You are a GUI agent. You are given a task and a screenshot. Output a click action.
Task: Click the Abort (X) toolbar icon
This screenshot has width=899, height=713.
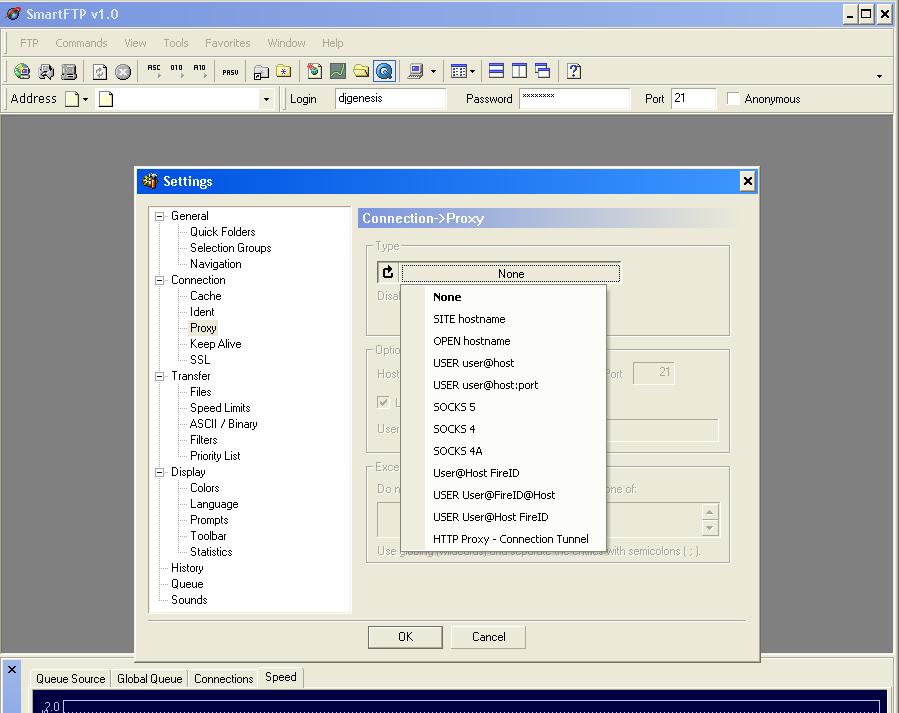(x=123, y=71)
